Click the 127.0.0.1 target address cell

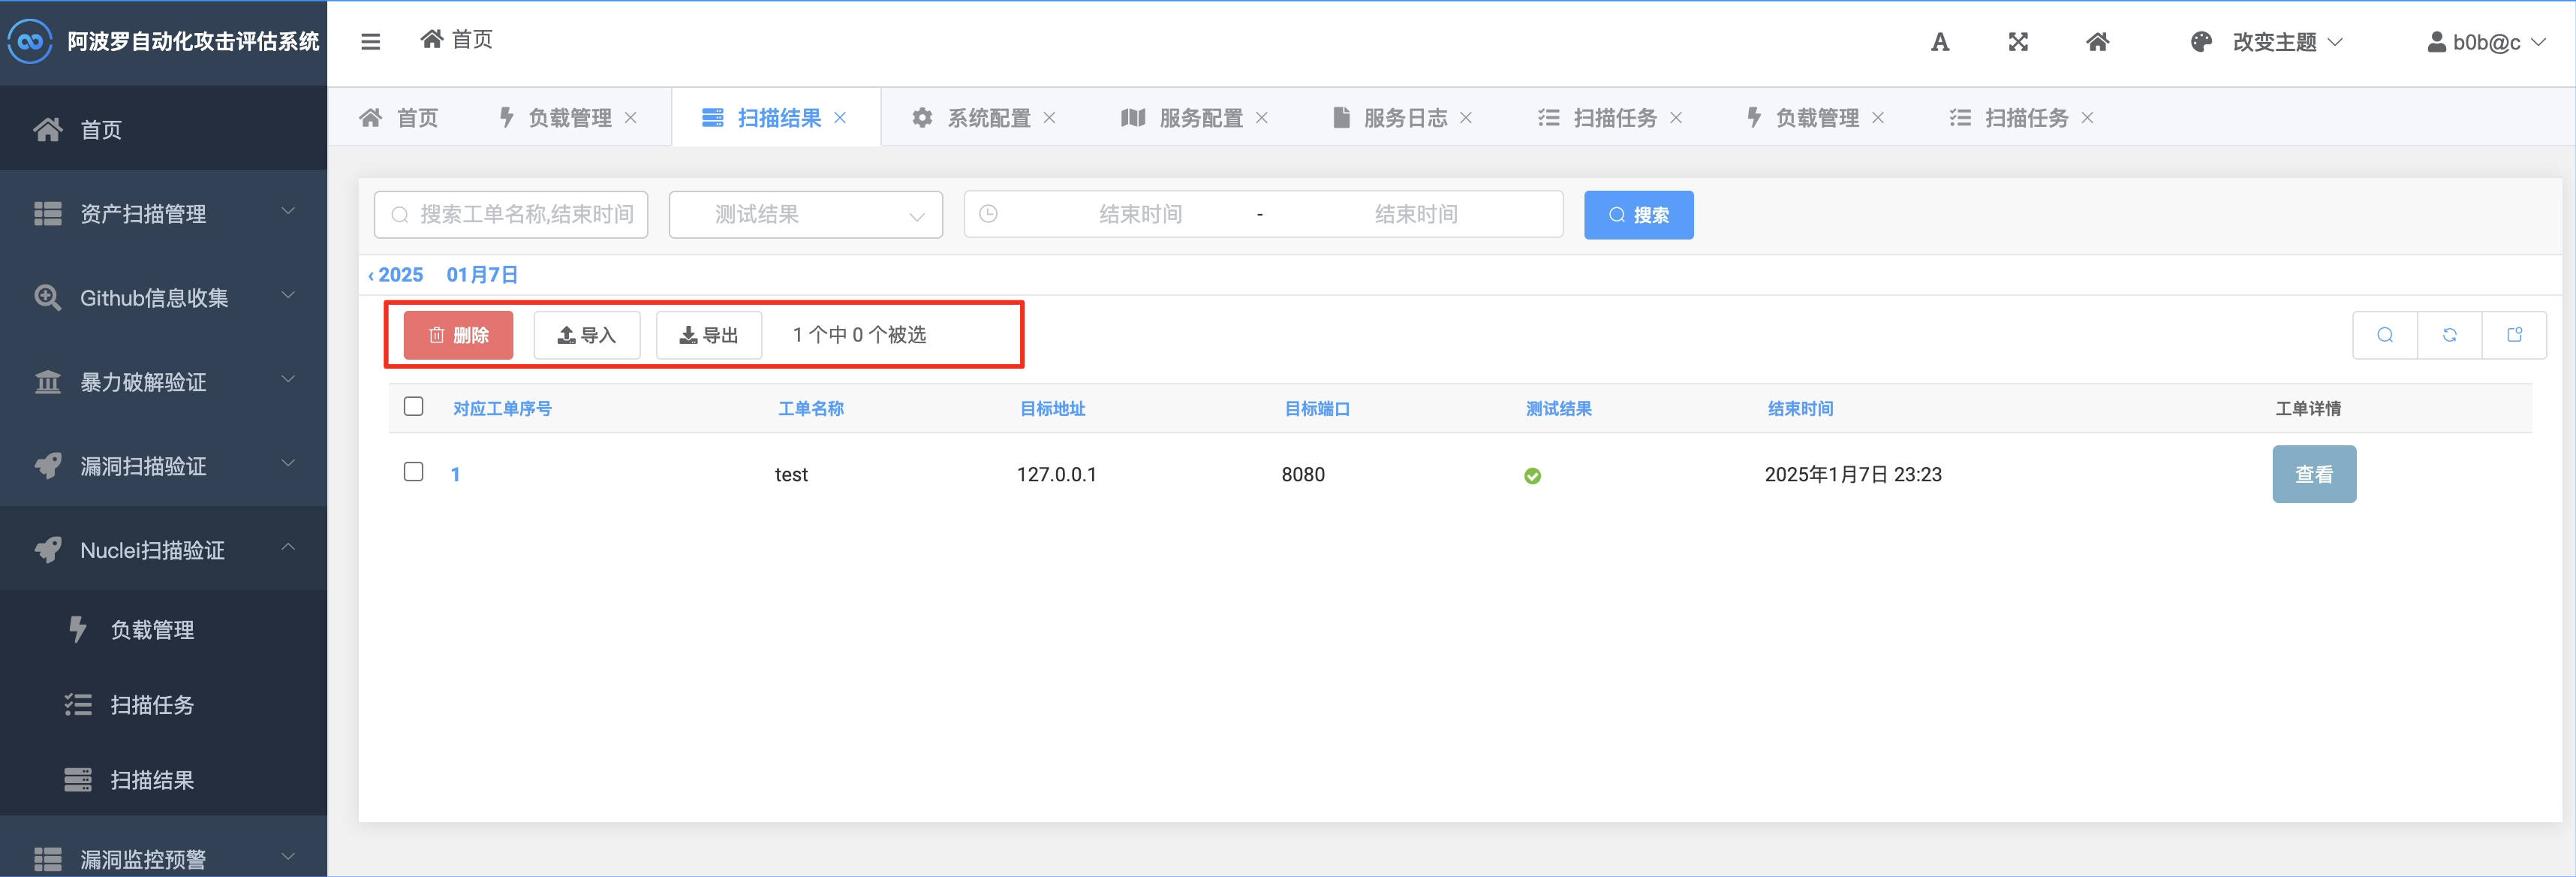pyautogui.click(x=1056, y=475)
